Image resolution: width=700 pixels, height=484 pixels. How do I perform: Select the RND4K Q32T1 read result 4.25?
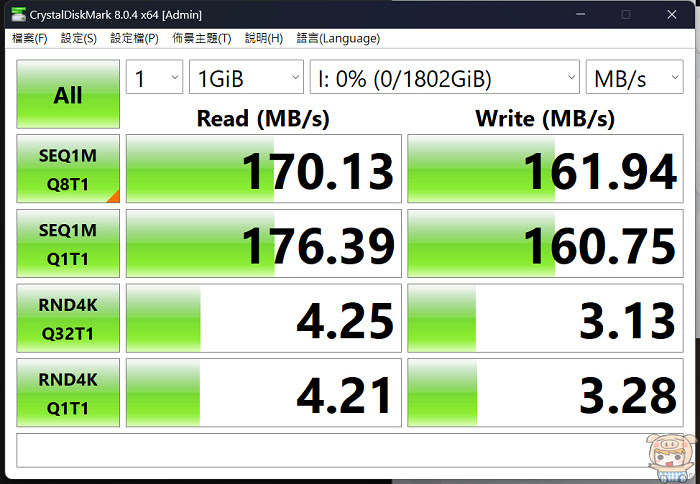[264, 318]
